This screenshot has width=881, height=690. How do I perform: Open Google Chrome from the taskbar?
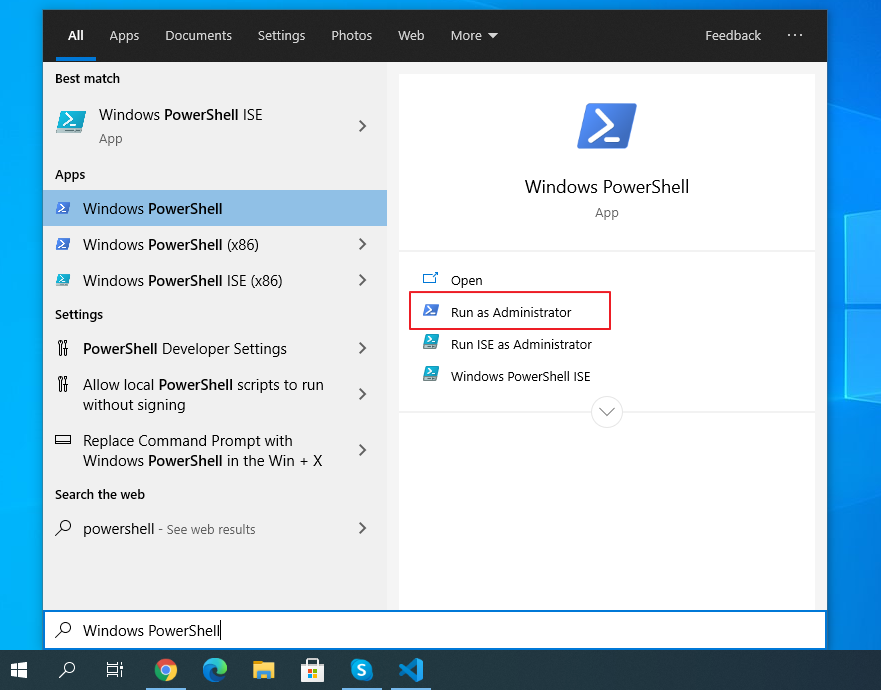166,670
